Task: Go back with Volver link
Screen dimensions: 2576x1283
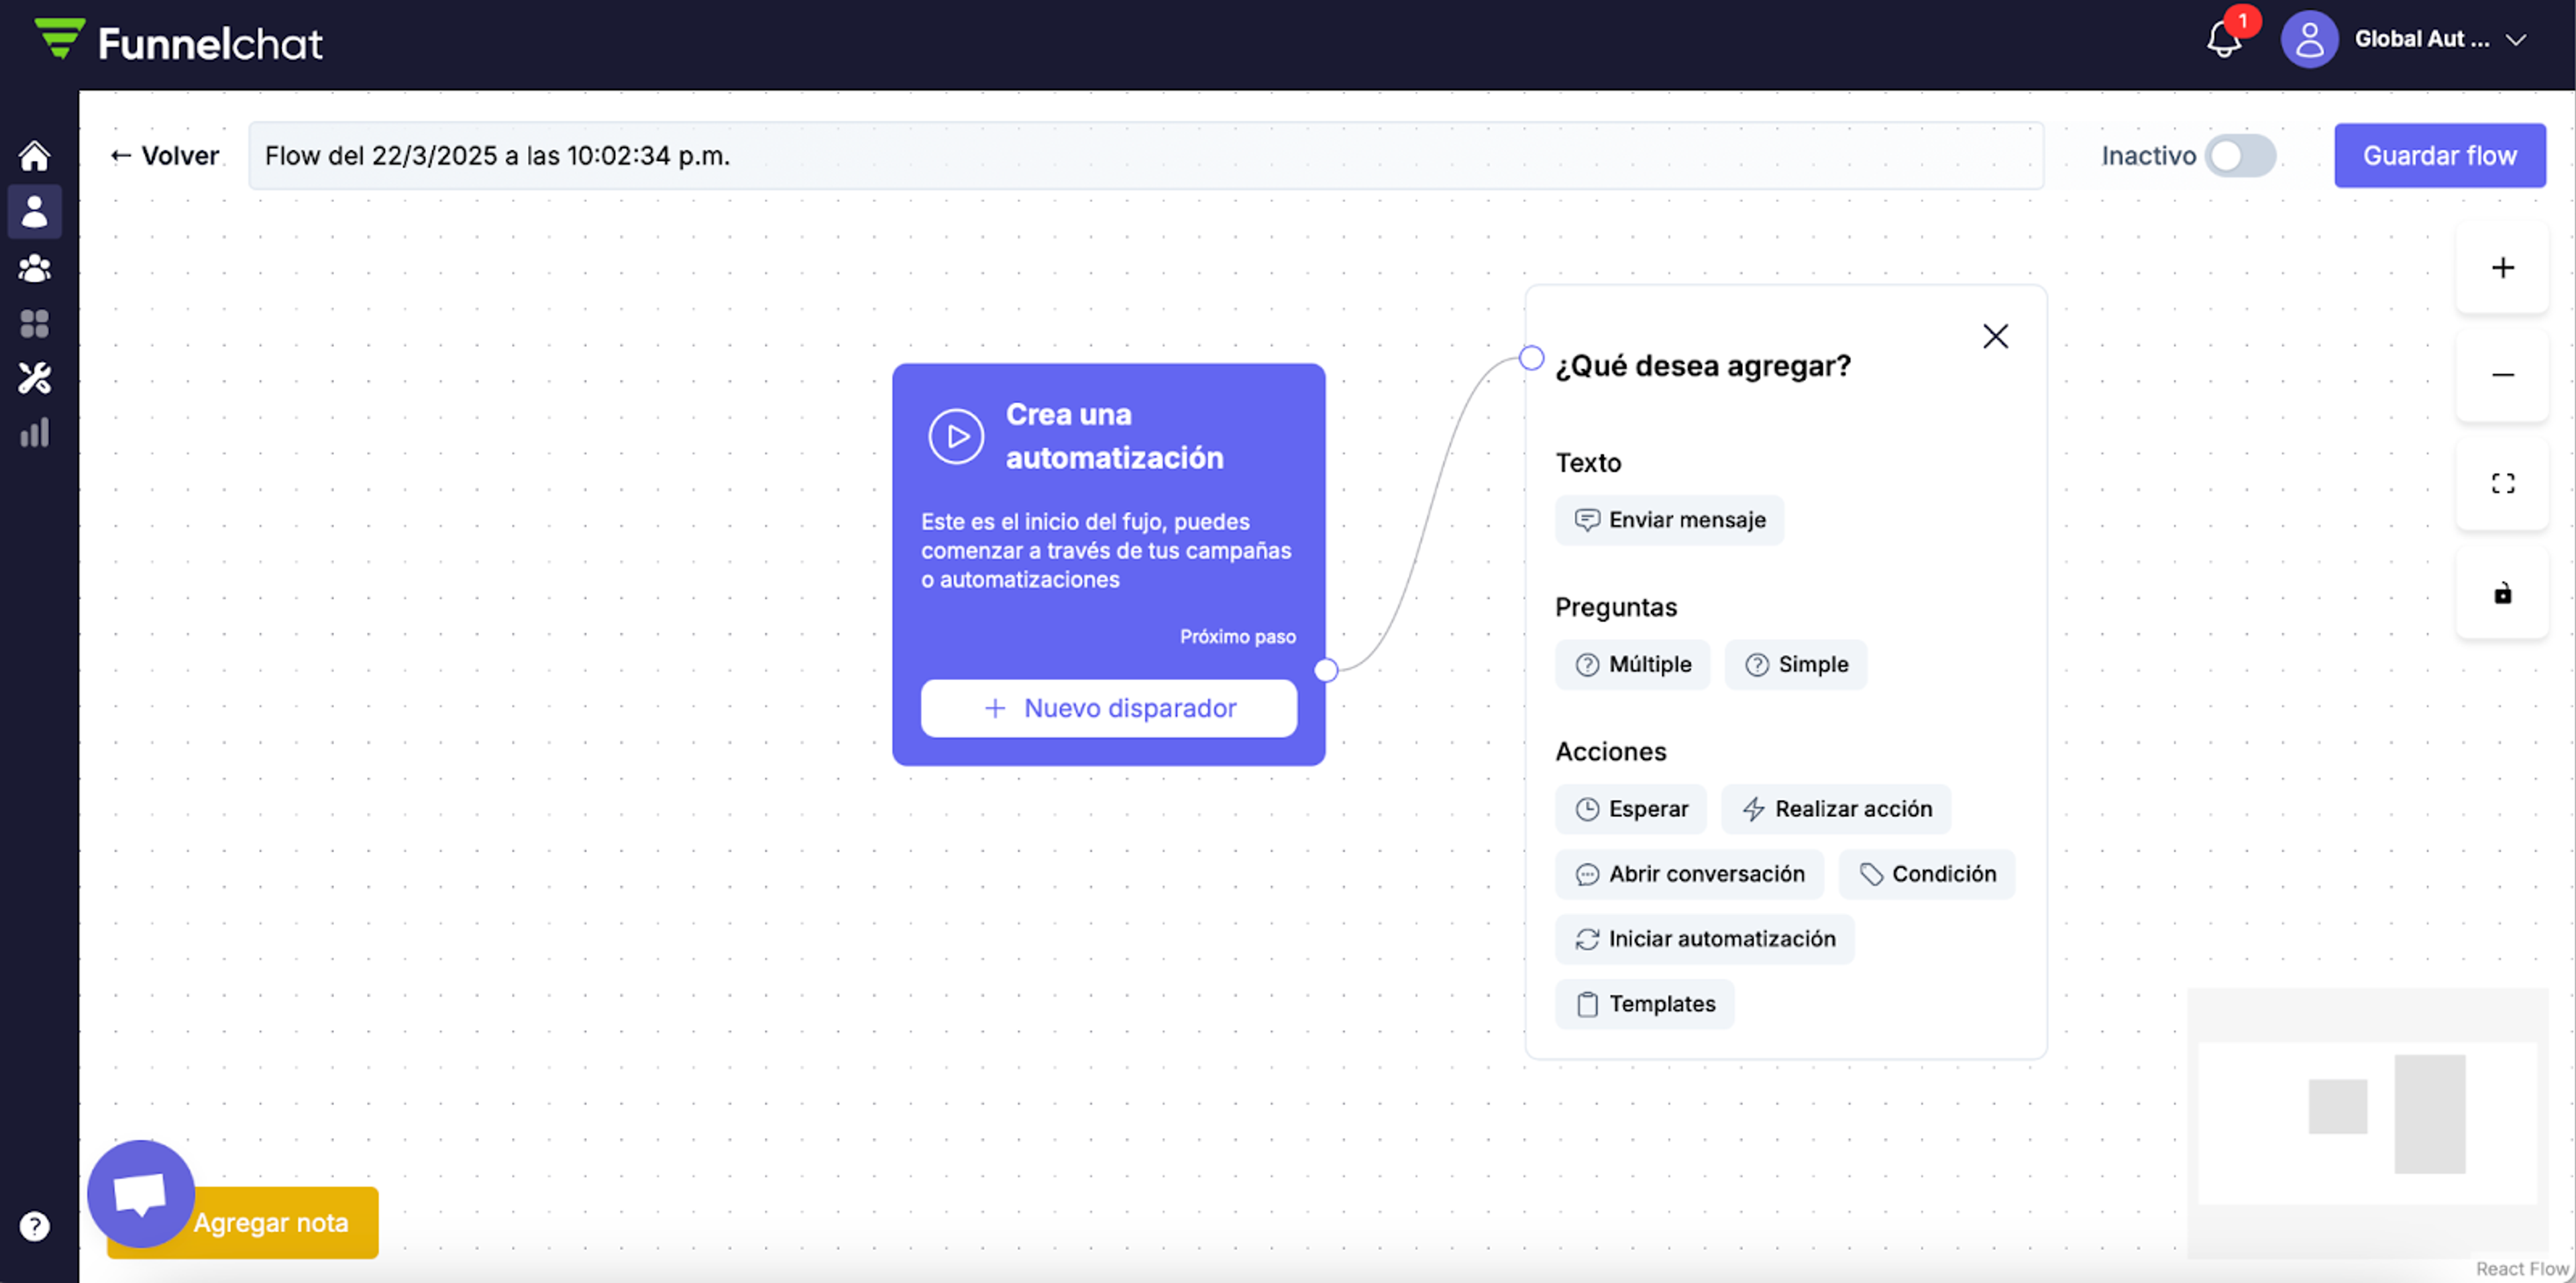Action: pos(165,156)
